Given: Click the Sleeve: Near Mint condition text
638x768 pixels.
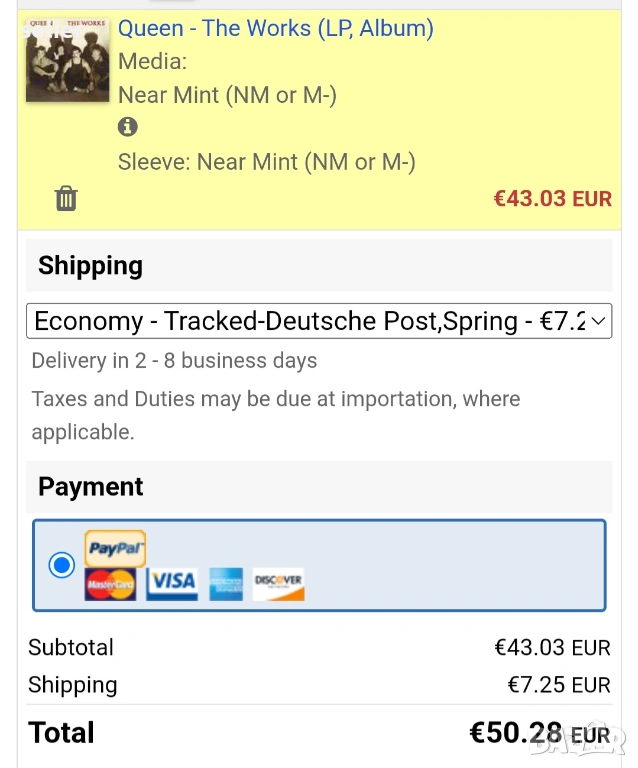Looking at the screenshot, I should pyautogui.click(x=266, y=162).
